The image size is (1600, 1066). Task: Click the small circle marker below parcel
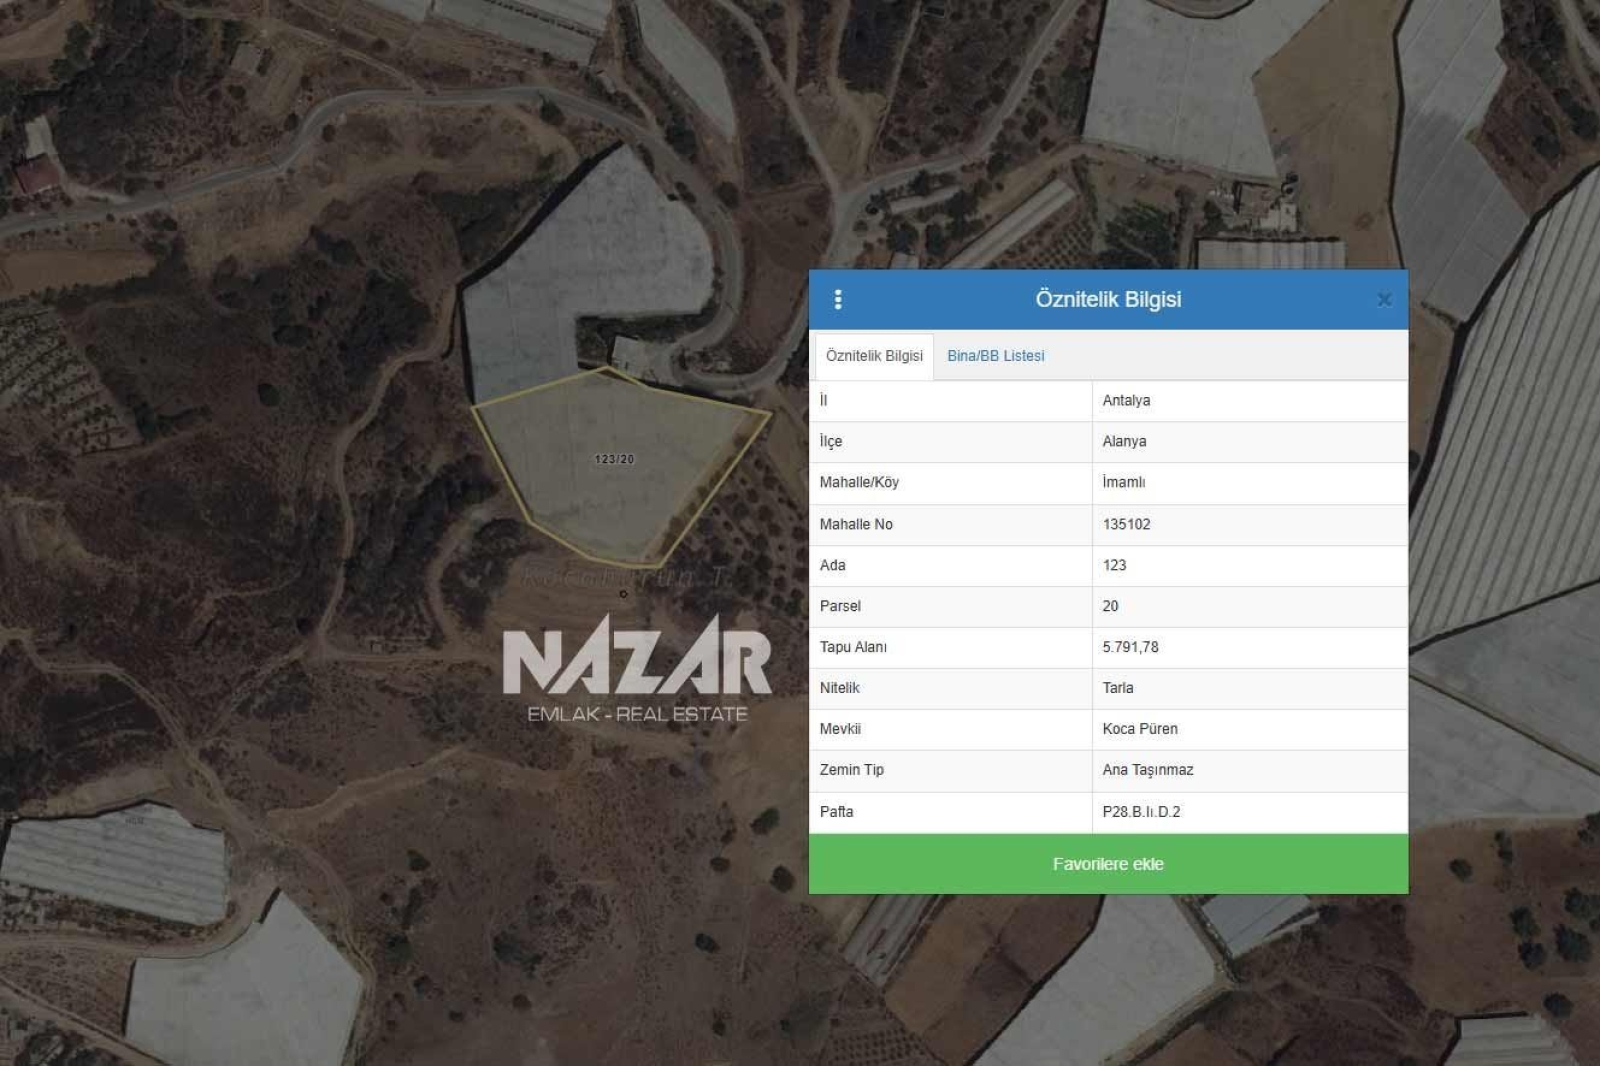[x=623, y=594]
